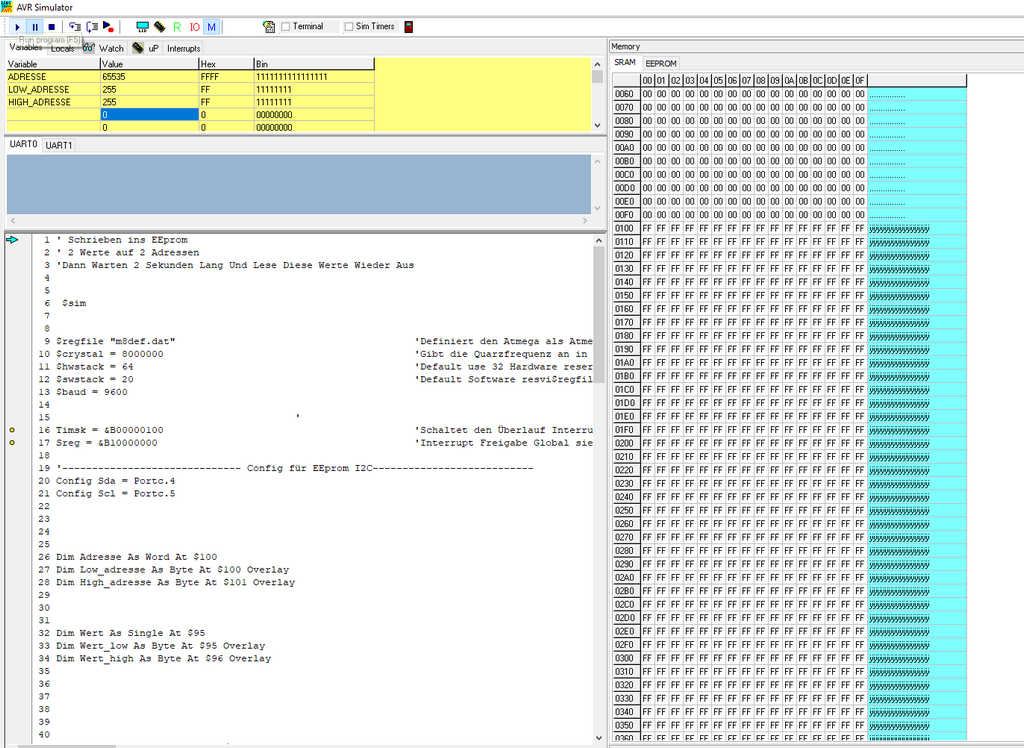Click inside the UART0 output area
Screen dimensions: 1024x748
pyautogui.click(x=298, y=184)
